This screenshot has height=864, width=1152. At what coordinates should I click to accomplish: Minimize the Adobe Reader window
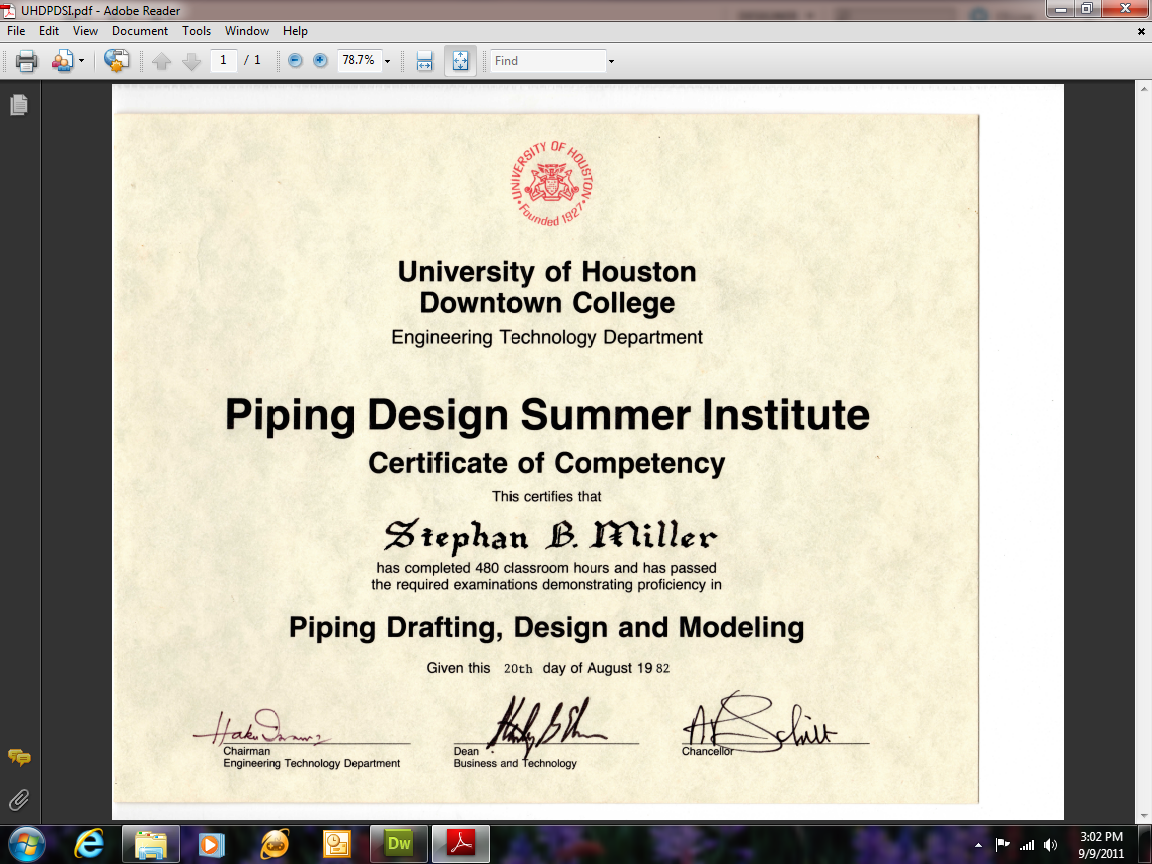point(1061,9)
